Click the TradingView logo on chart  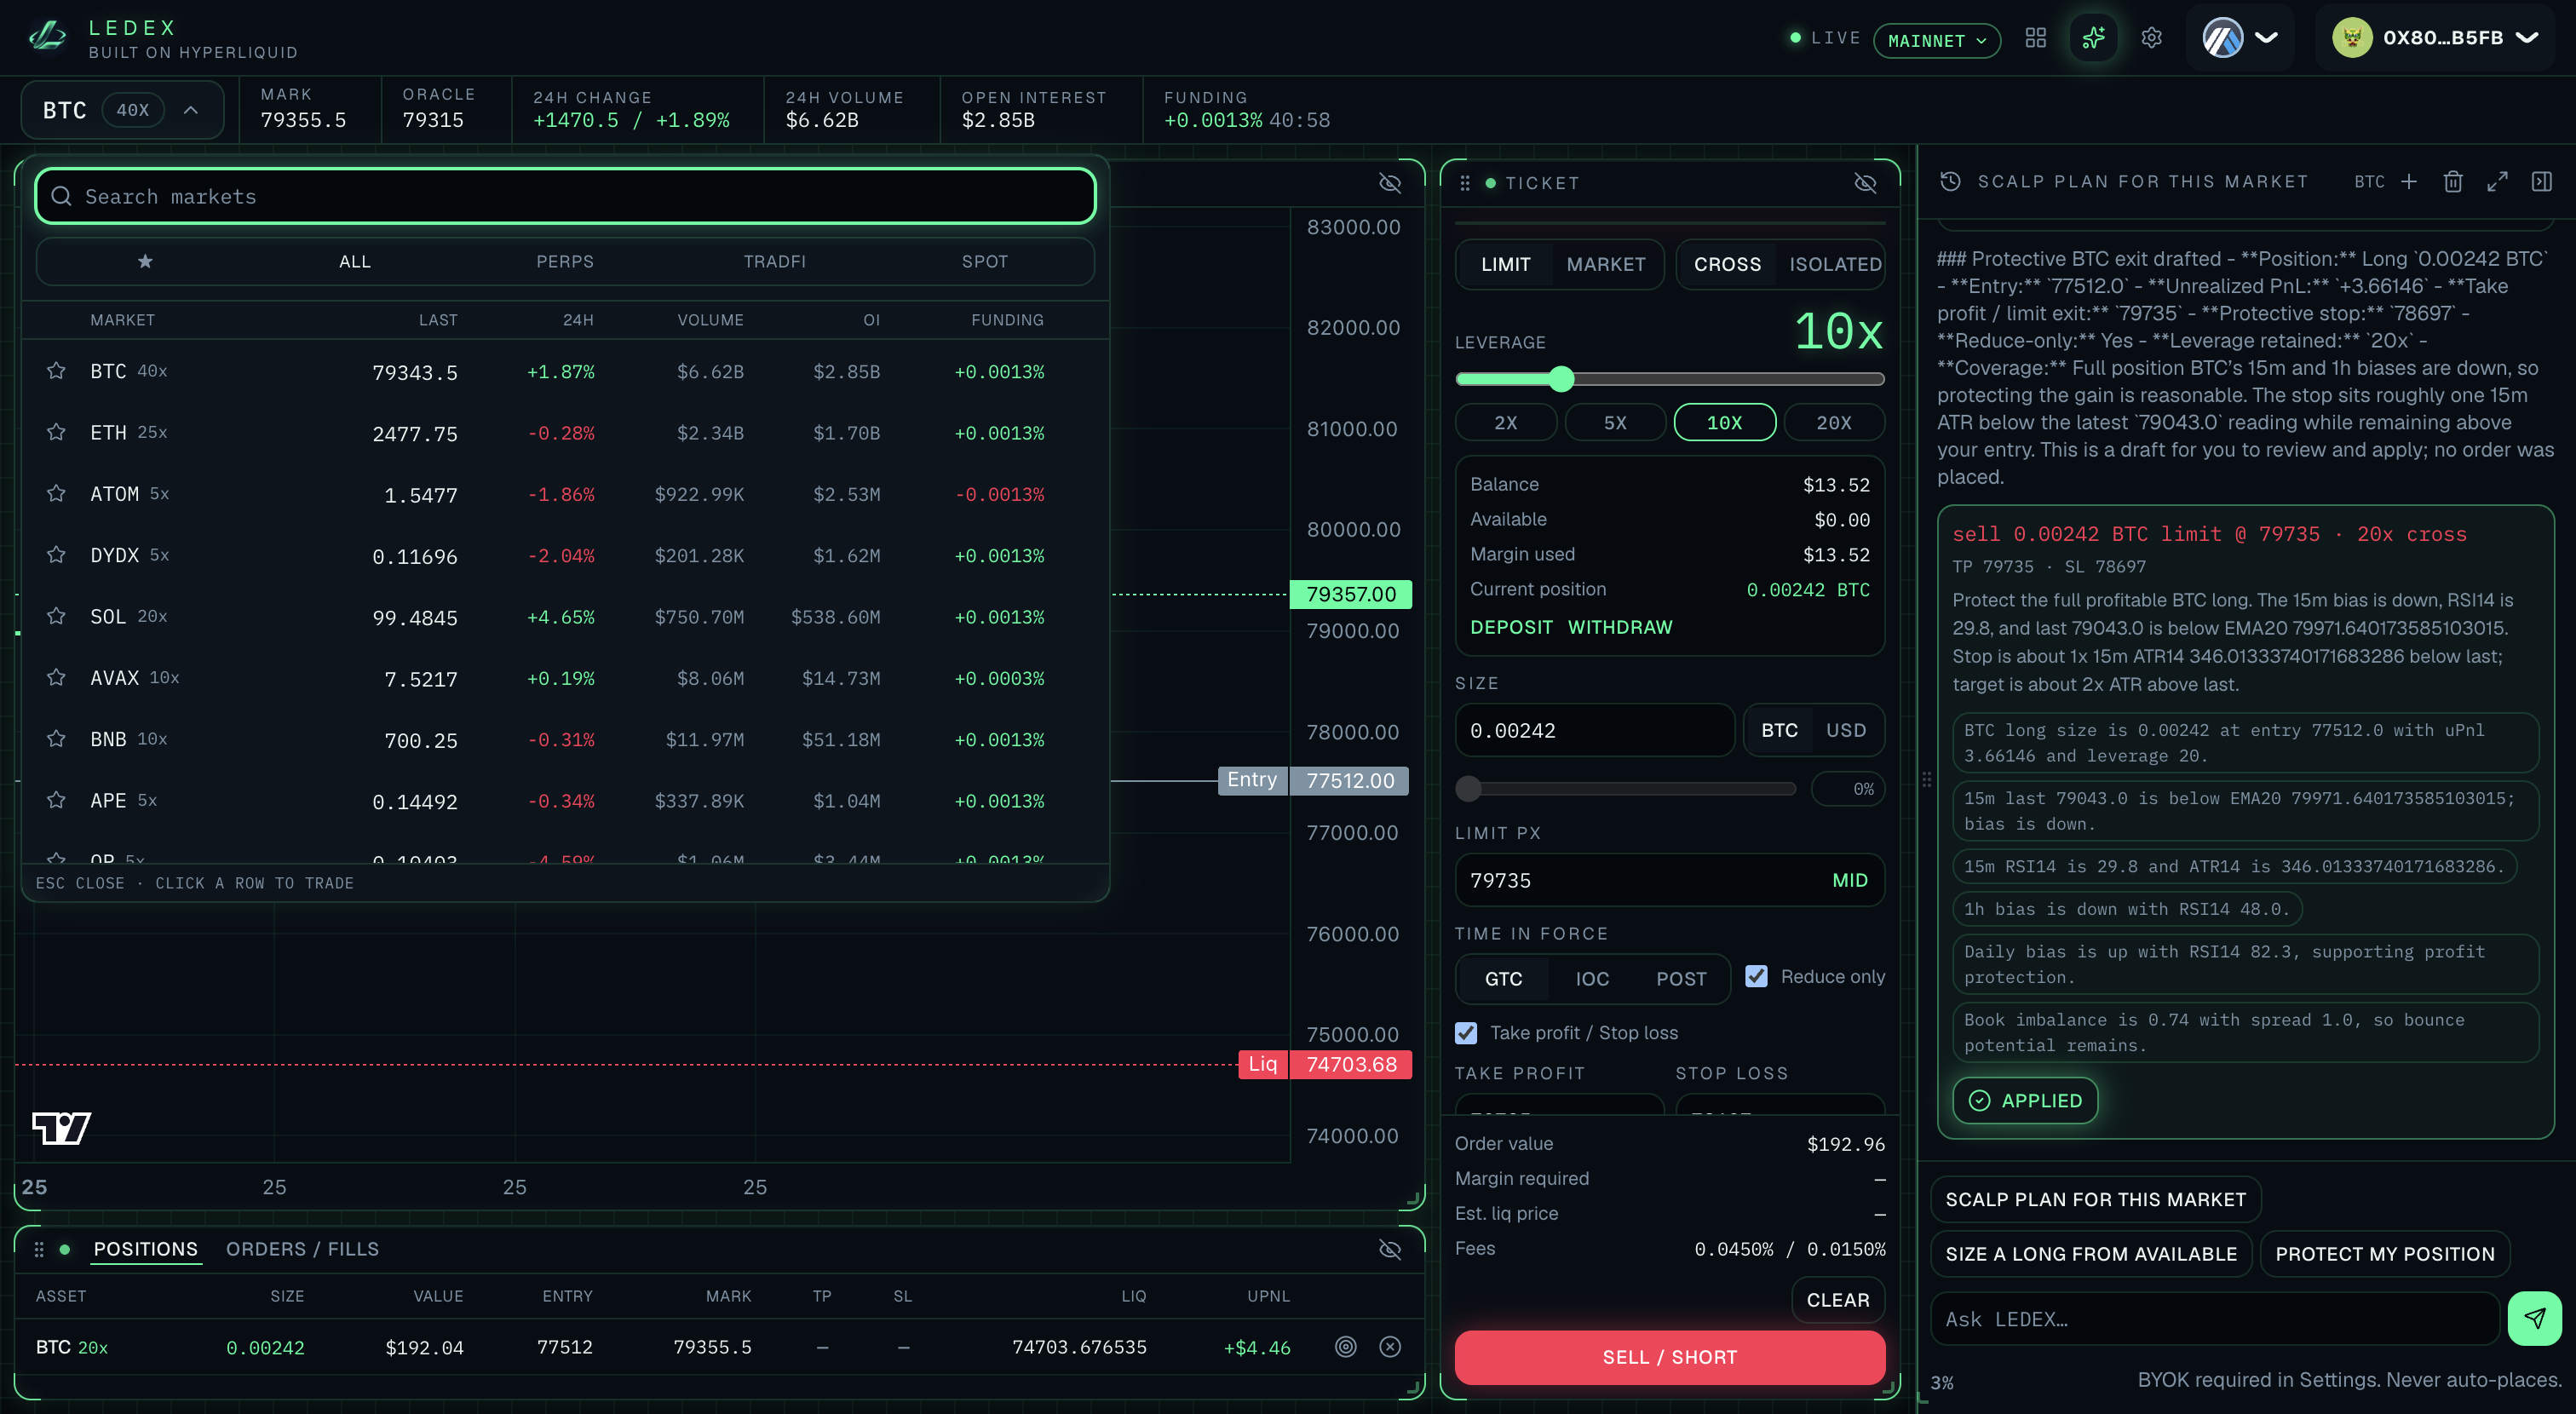pyautogui.click(x=61, y=1128)
